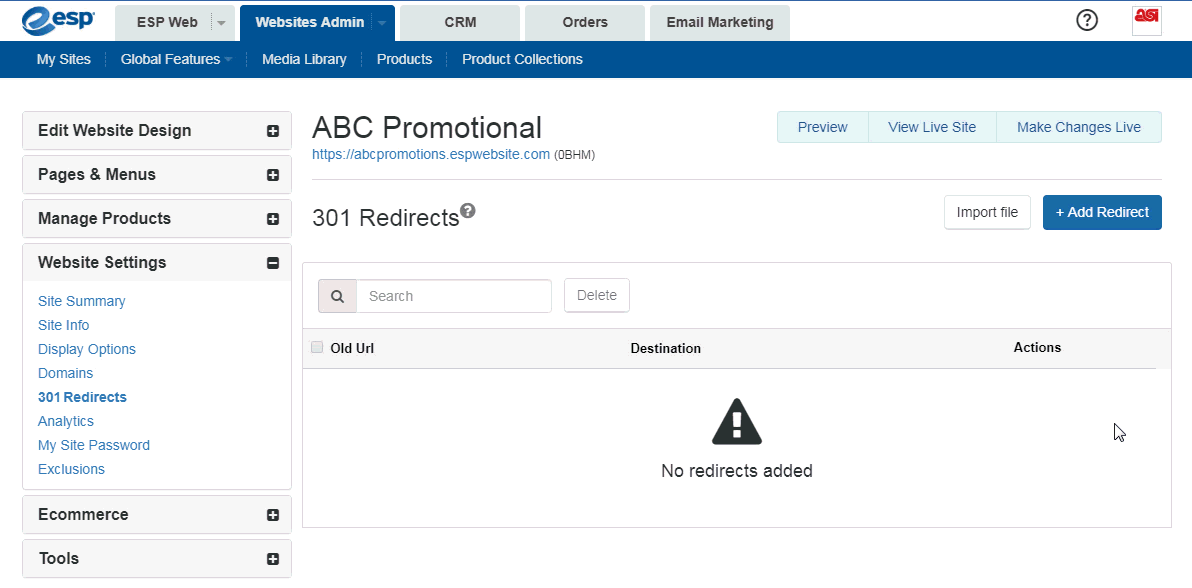Expand the Tools section
This screenshot has height=588, width=1192.
pos(157,559)
